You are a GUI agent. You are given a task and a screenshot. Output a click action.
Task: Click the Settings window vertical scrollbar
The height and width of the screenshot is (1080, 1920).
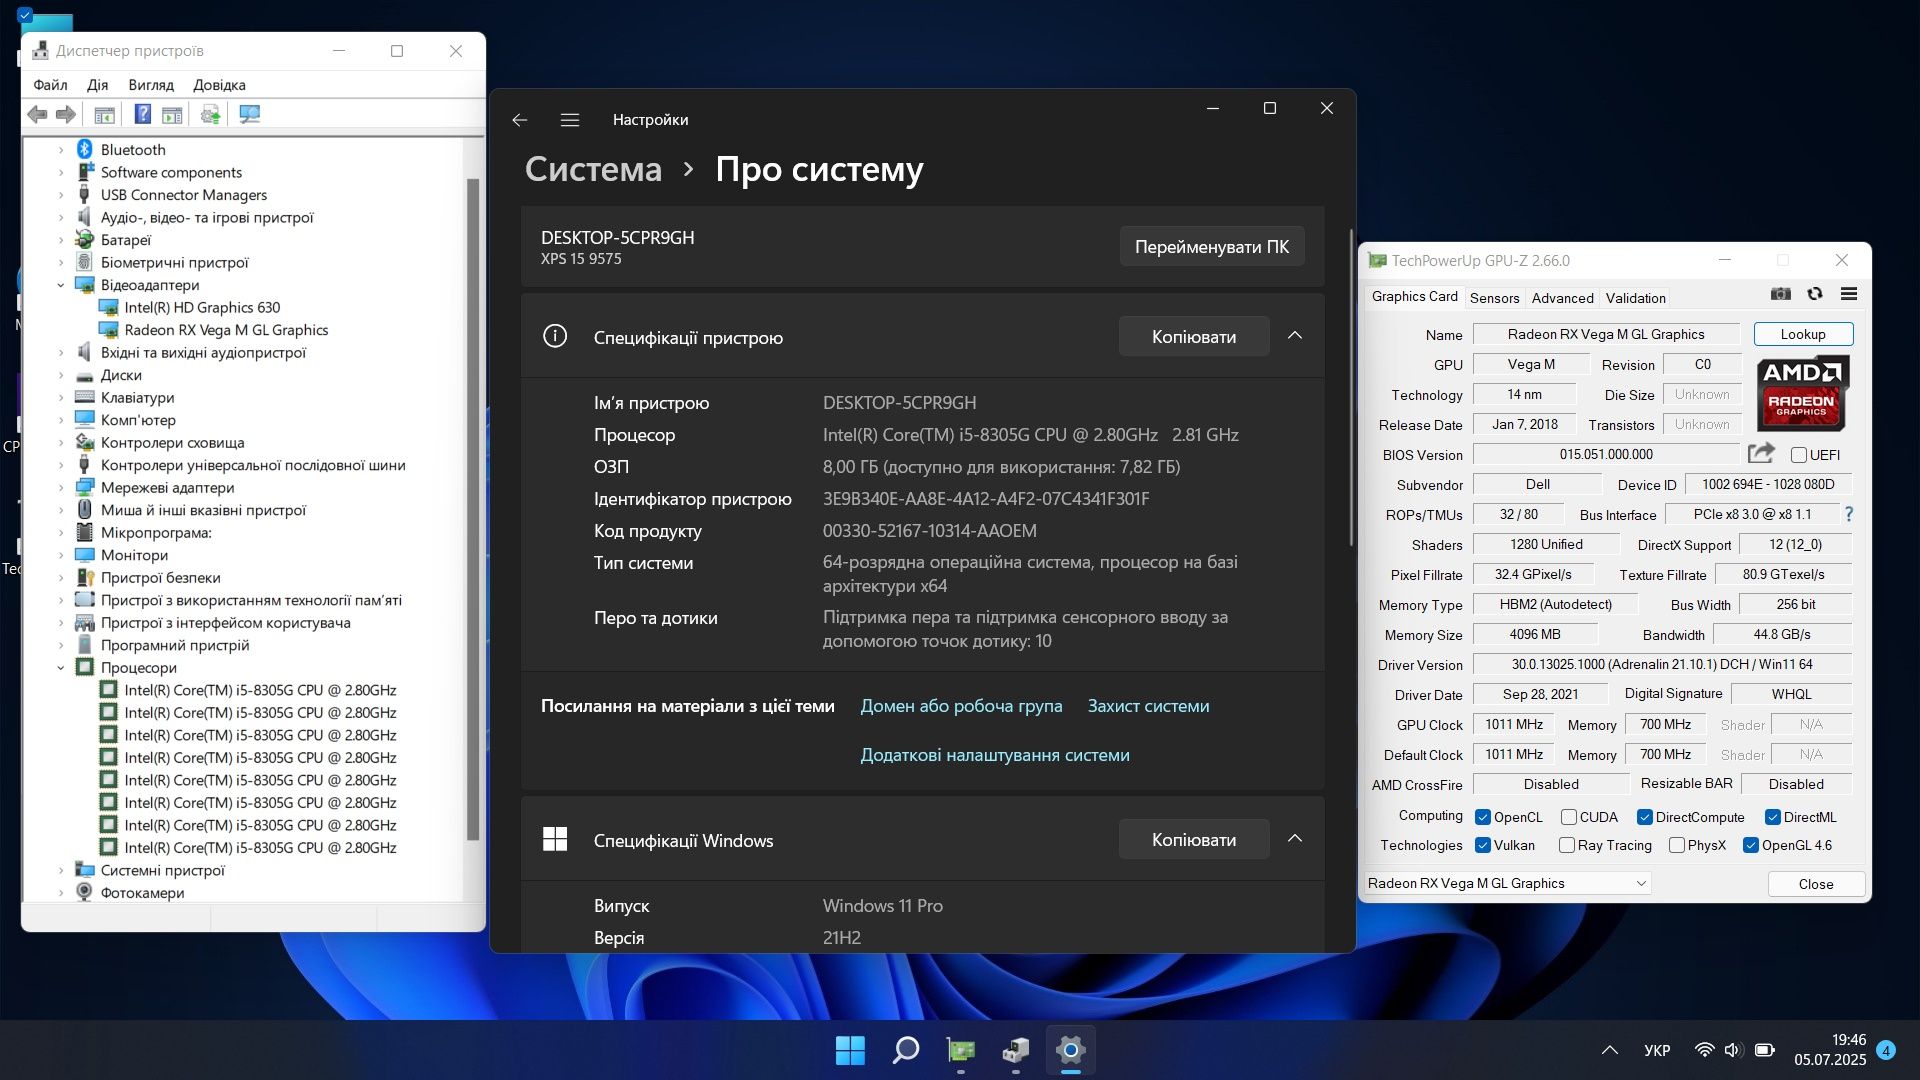[1351, 388]
